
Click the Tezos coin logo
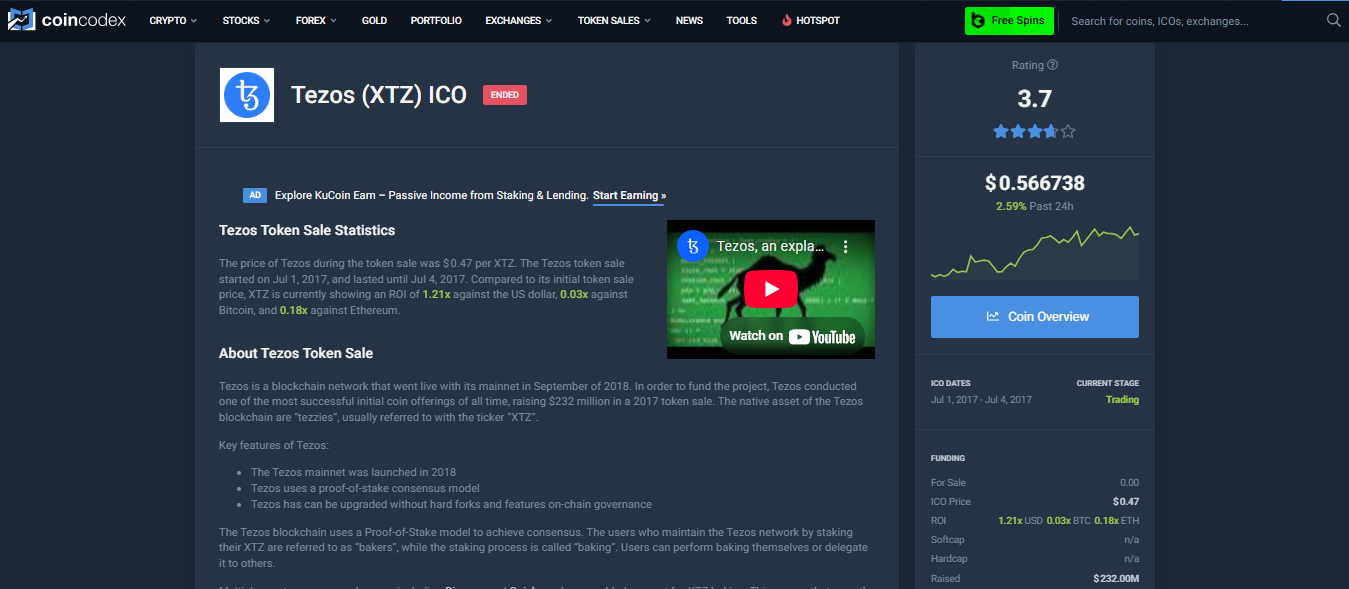[x=247, y=95]
